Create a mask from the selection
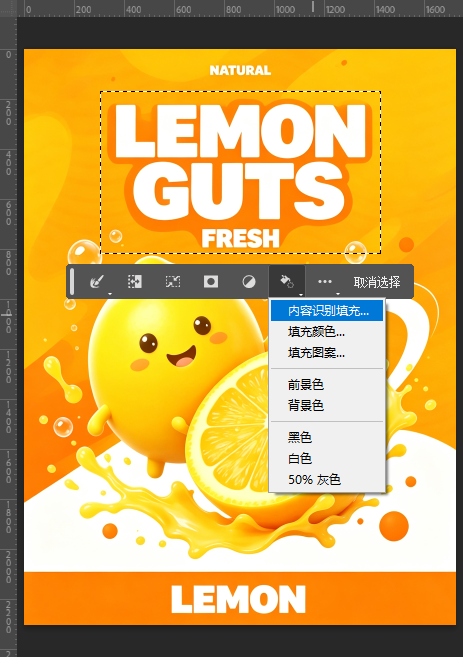Screen dimensions: 463x657 [x=211, y=282]
